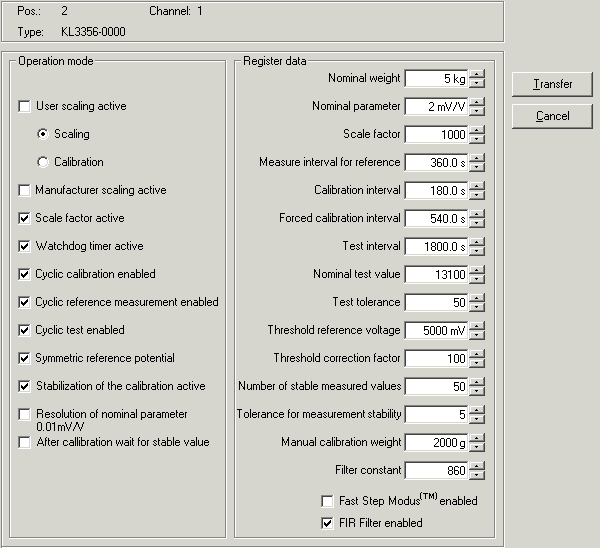Click the Test tolerance field

(x=436, y=302)
